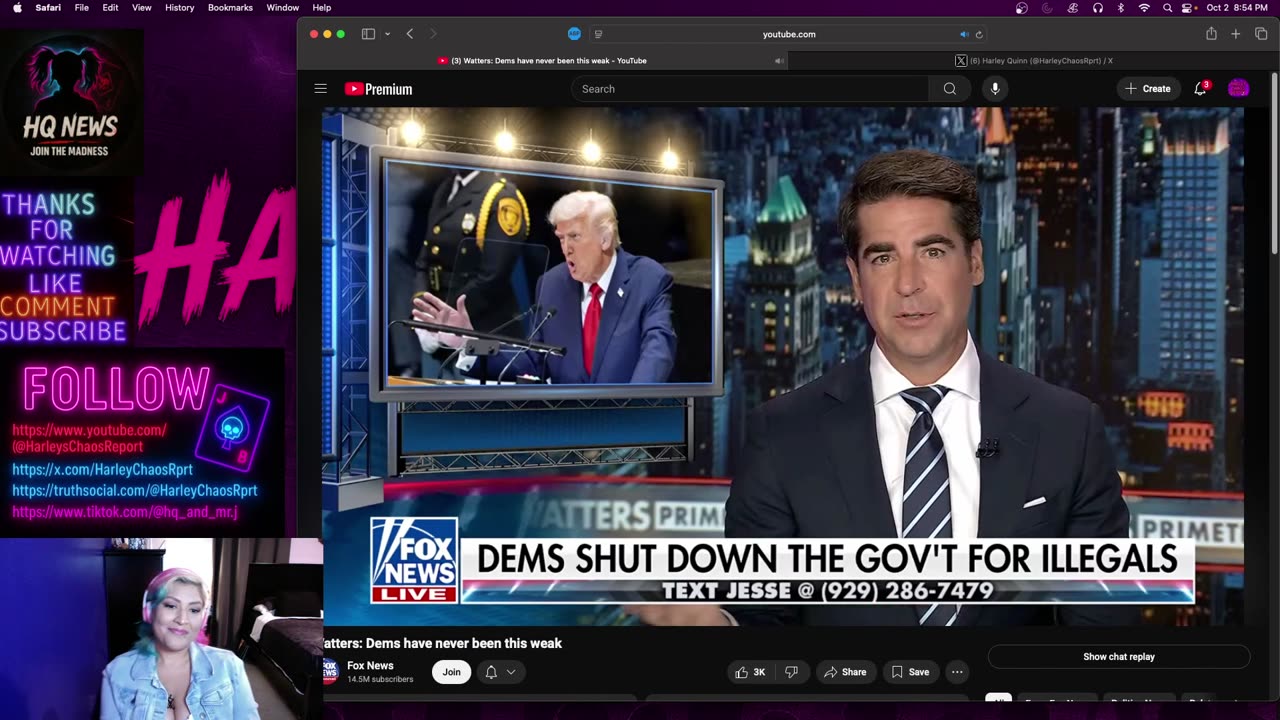
Task: Open the Safari profile extension icon
Action: tap(574, 34)
